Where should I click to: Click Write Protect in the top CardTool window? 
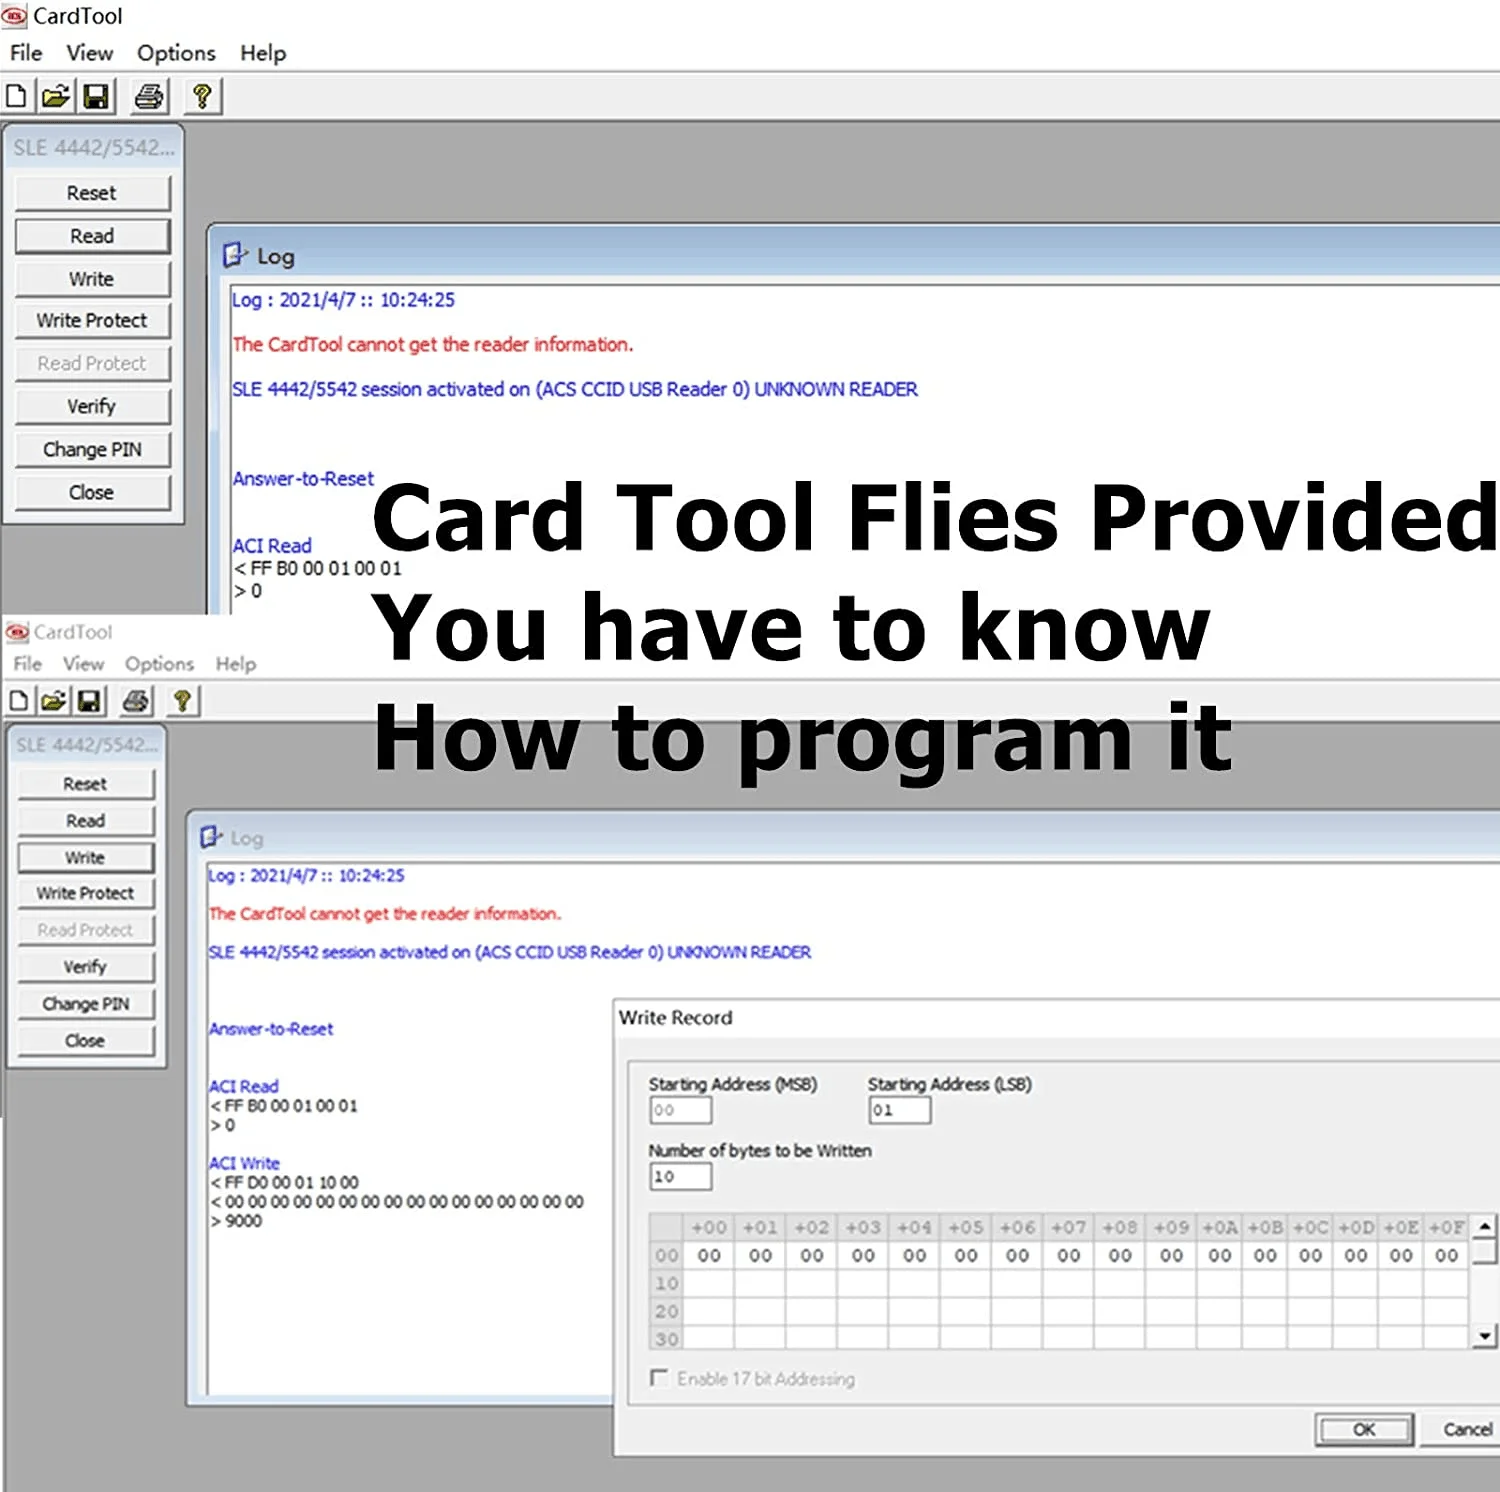pyautogui.click(x=92, y=321)
